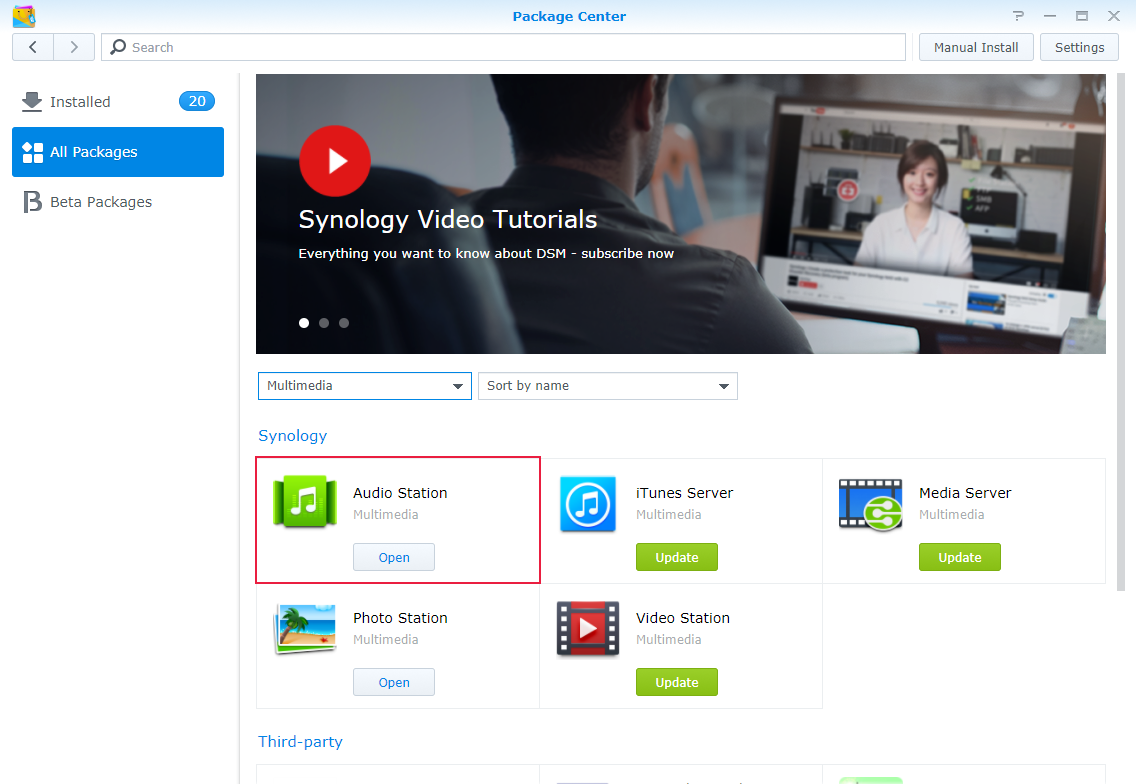The height and width of the screenshot is (784, 1136).
Task: Open help with the question mark icon
Action: click(x=1019, y=16)
